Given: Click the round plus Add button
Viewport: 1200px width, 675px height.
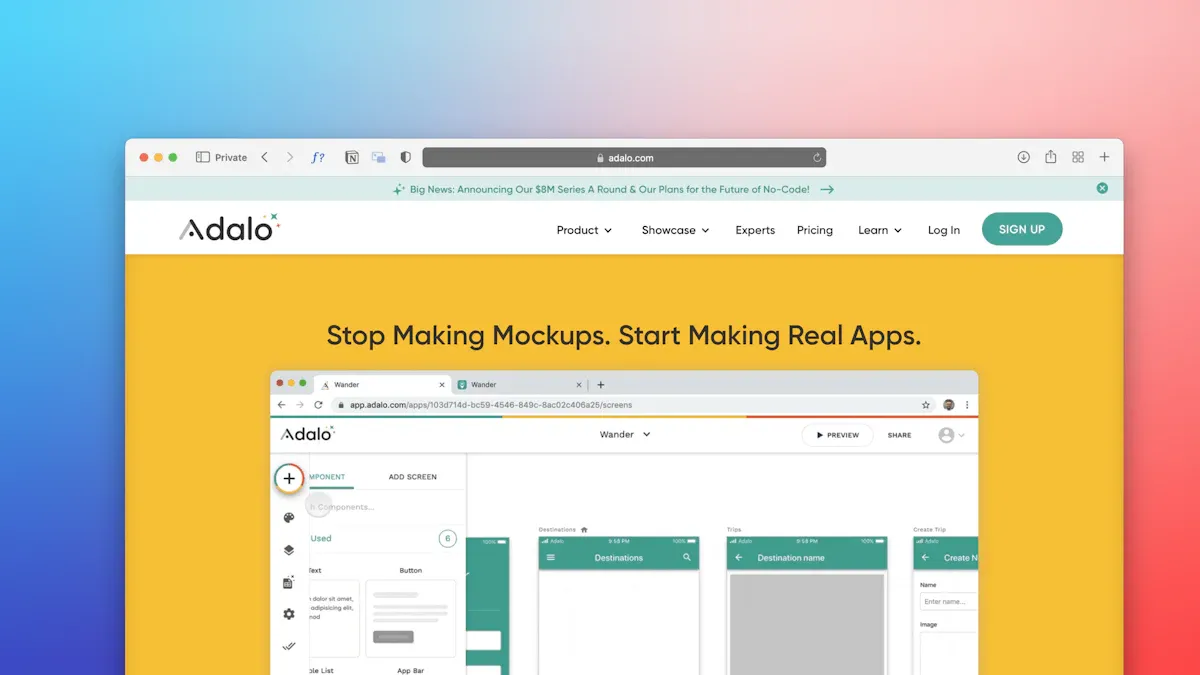Looking at the screenshot, I should (x=289, y=478).
